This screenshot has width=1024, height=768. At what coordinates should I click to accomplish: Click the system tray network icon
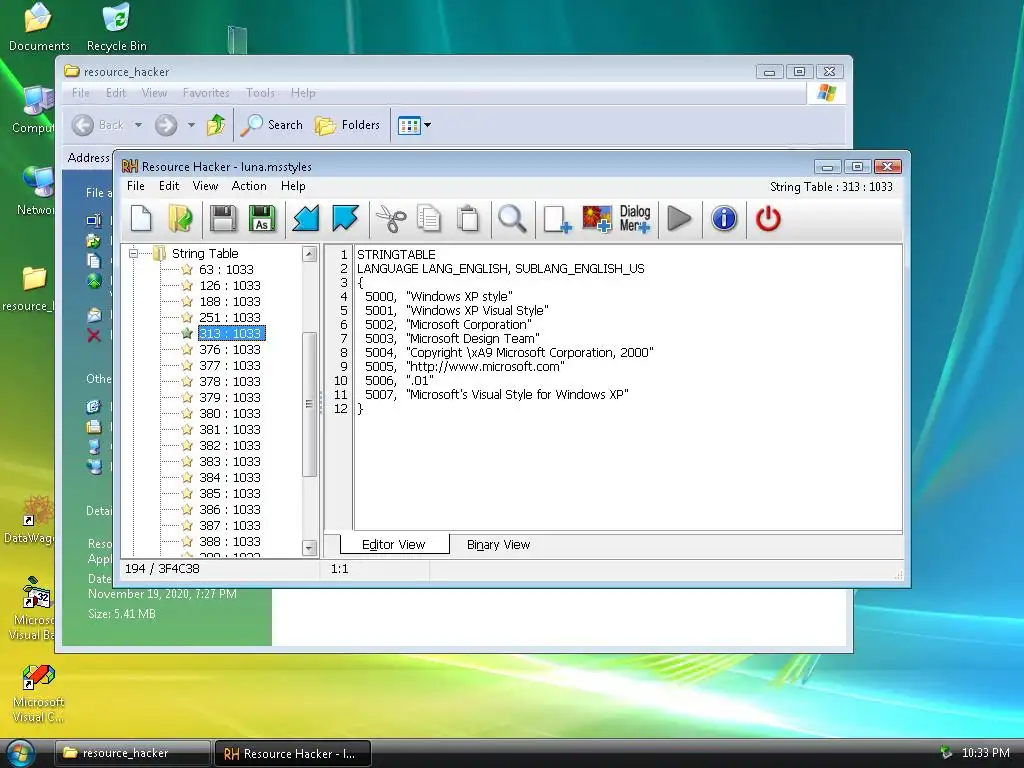(x=945, y=753)
